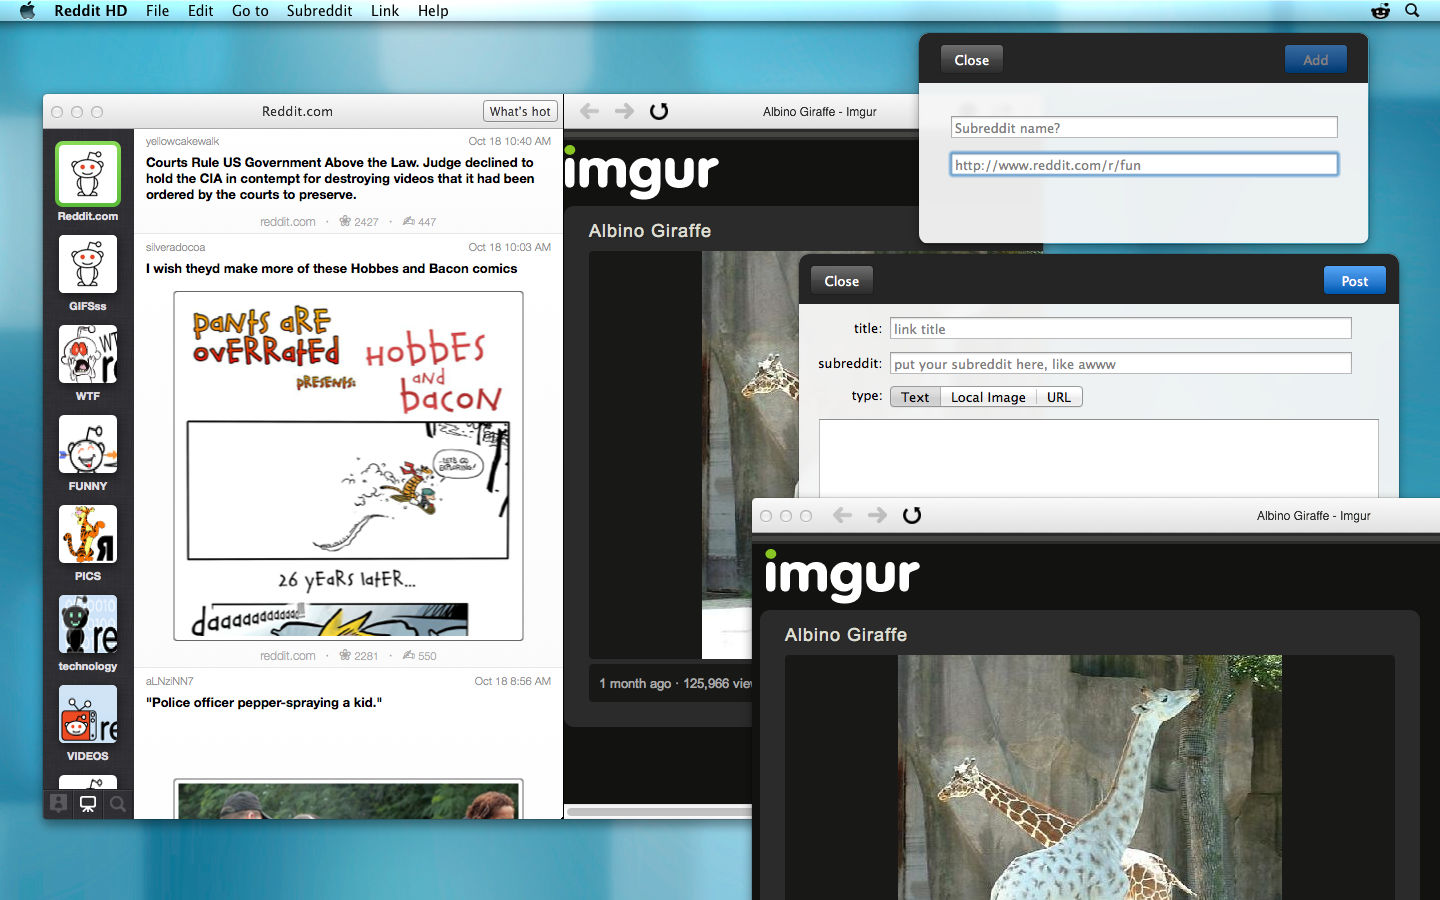Open the VIDEOS subreddit icon
1440x900 pixels.
[x=88, y=714]
